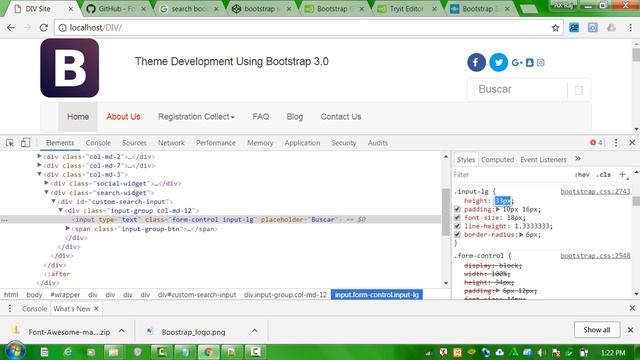Click the red error count indicator
The height and width of the screenshot is (360, 640).
[596, 142]
